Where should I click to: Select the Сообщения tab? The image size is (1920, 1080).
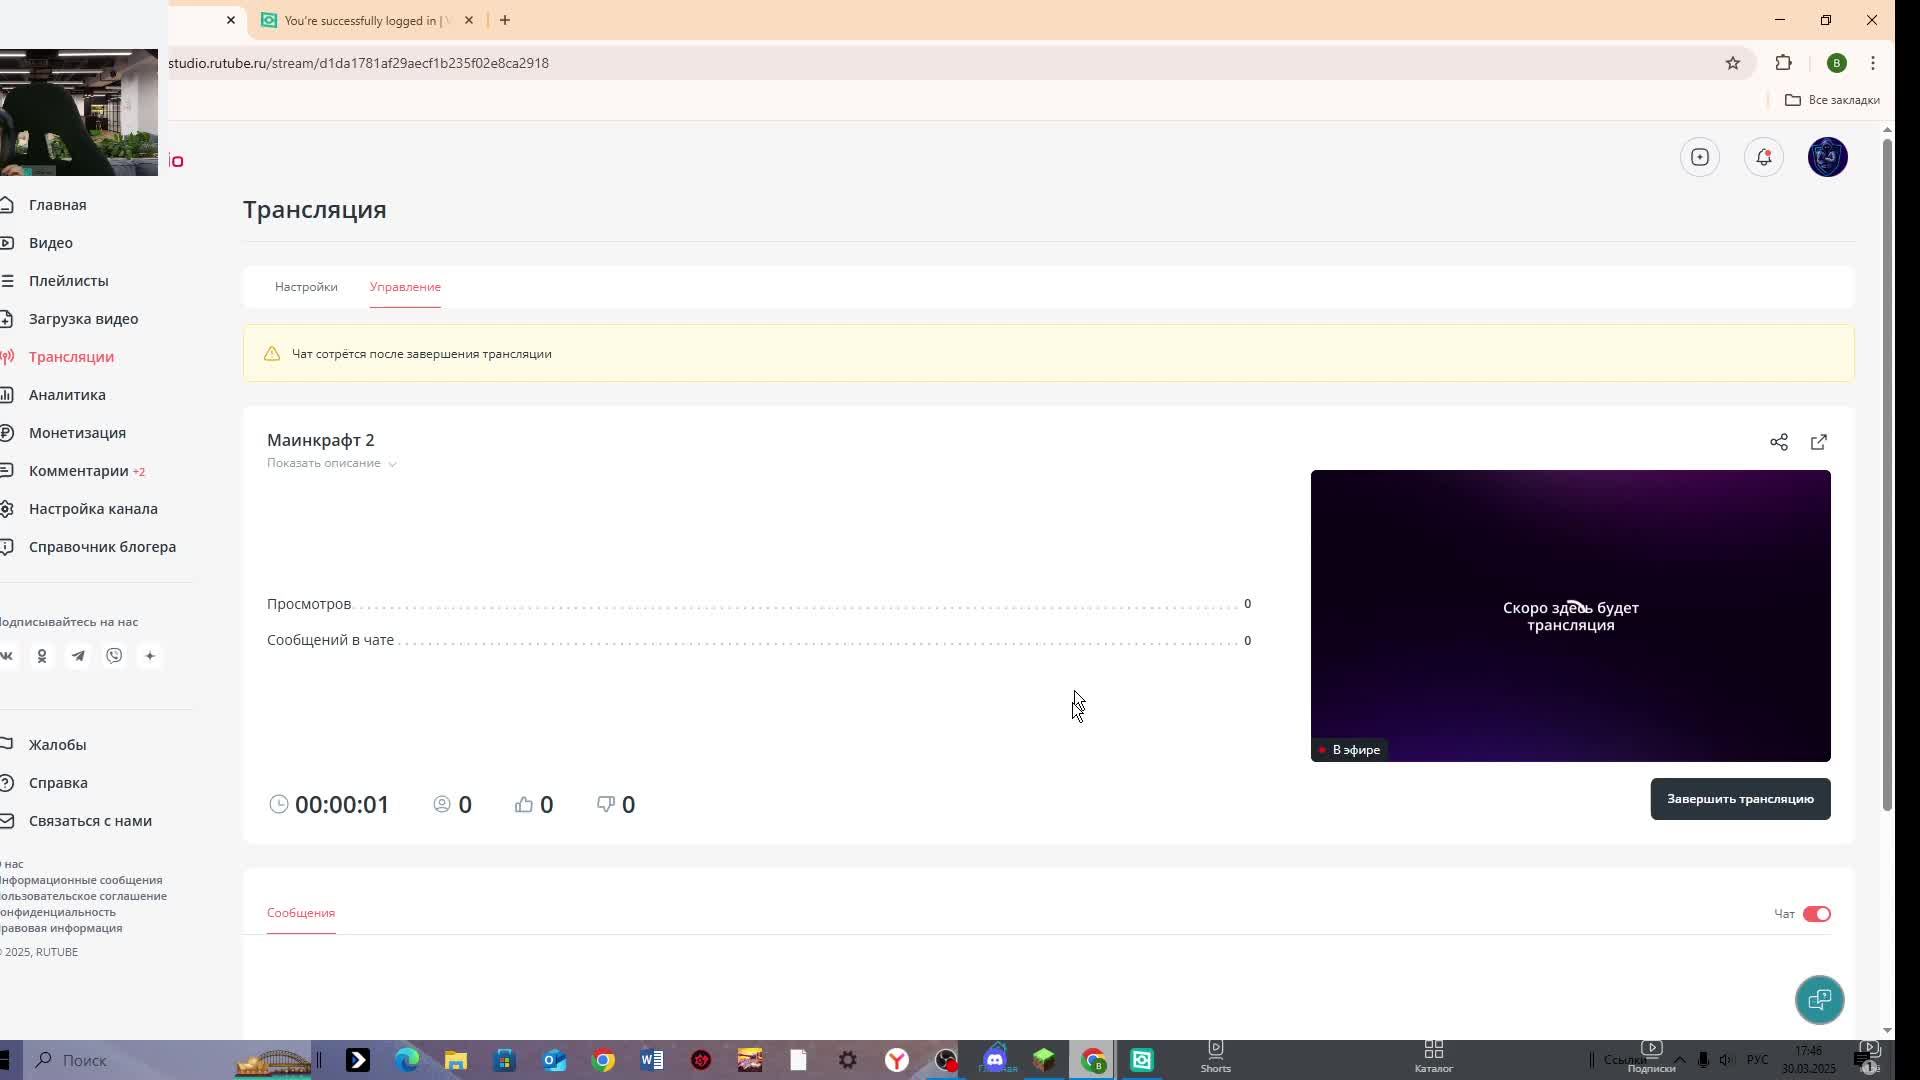click(300, 913)
